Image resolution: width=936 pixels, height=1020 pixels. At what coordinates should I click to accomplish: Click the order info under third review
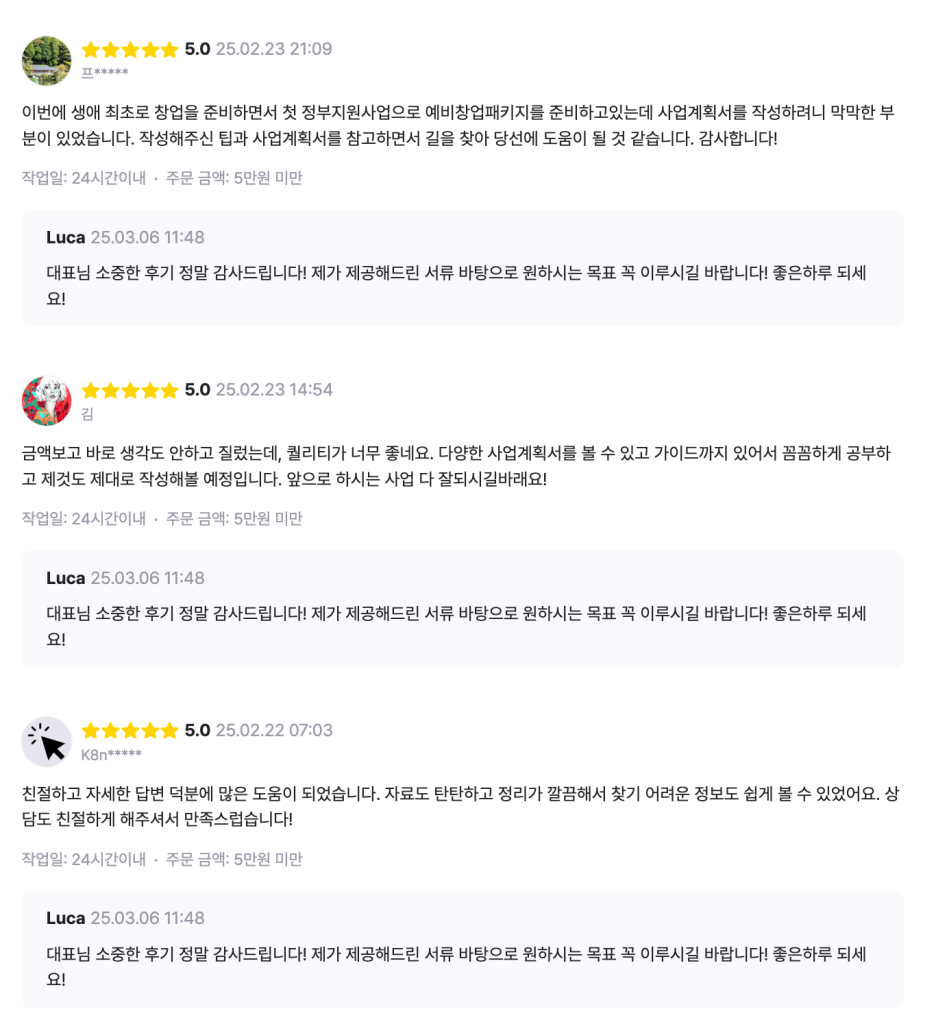162,859
